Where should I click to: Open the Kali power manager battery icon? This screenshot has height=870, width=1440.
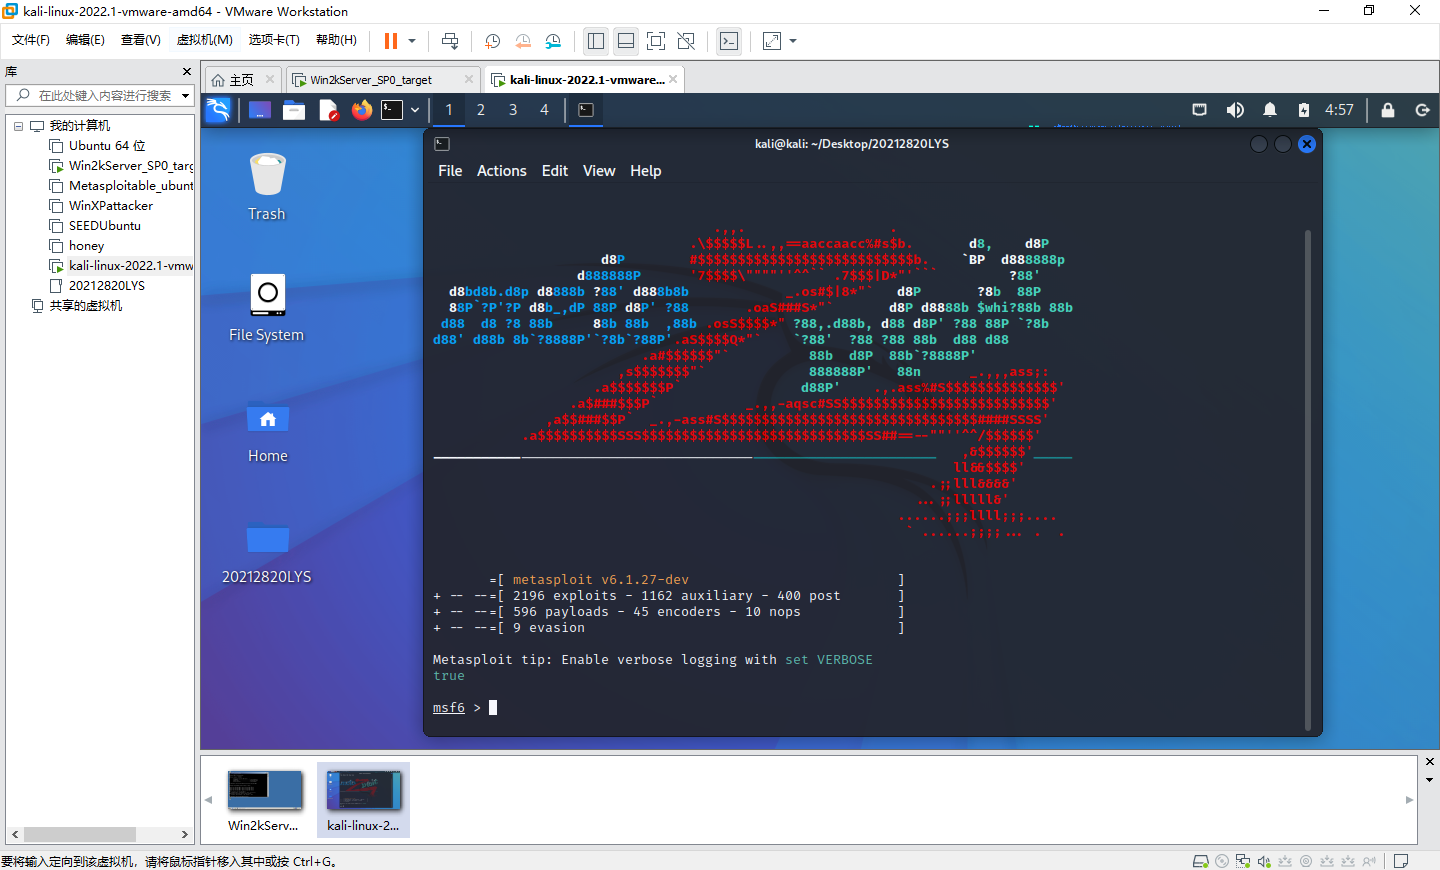click(1304, 110)
